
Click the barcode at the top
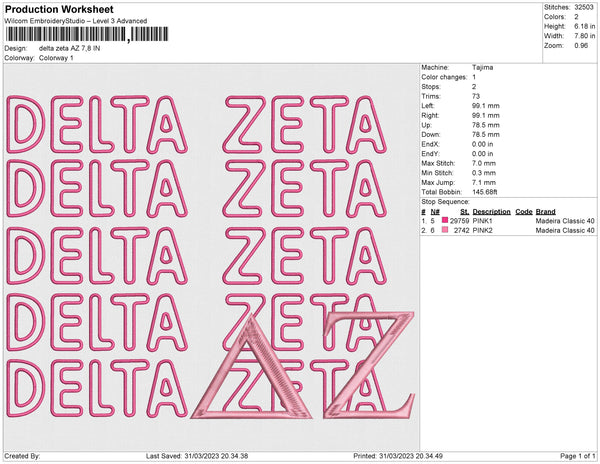point(87,34)
